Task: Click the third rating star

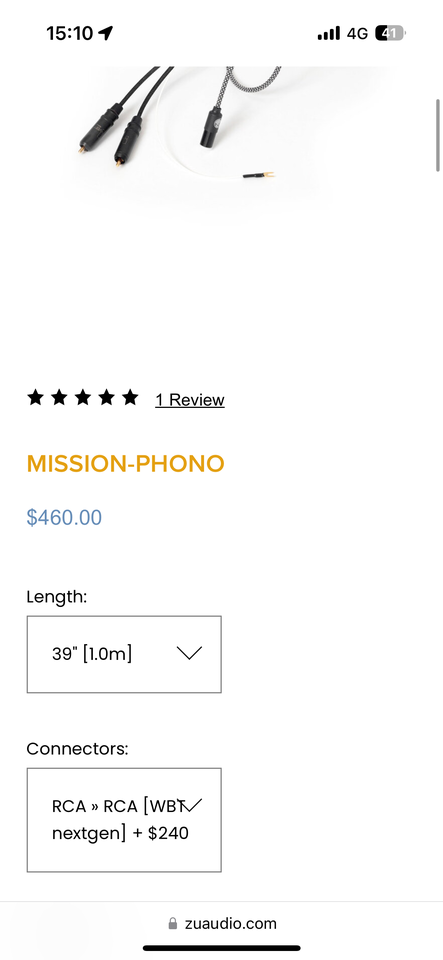Action: coord(83,398)
